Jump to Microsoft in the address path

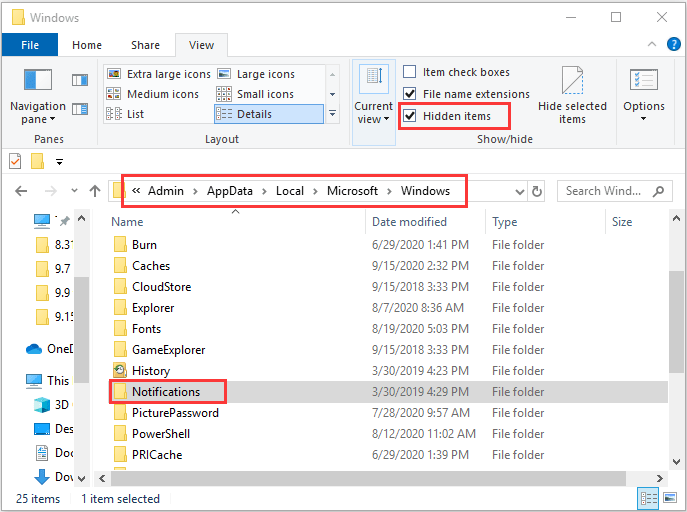[352, 191]
